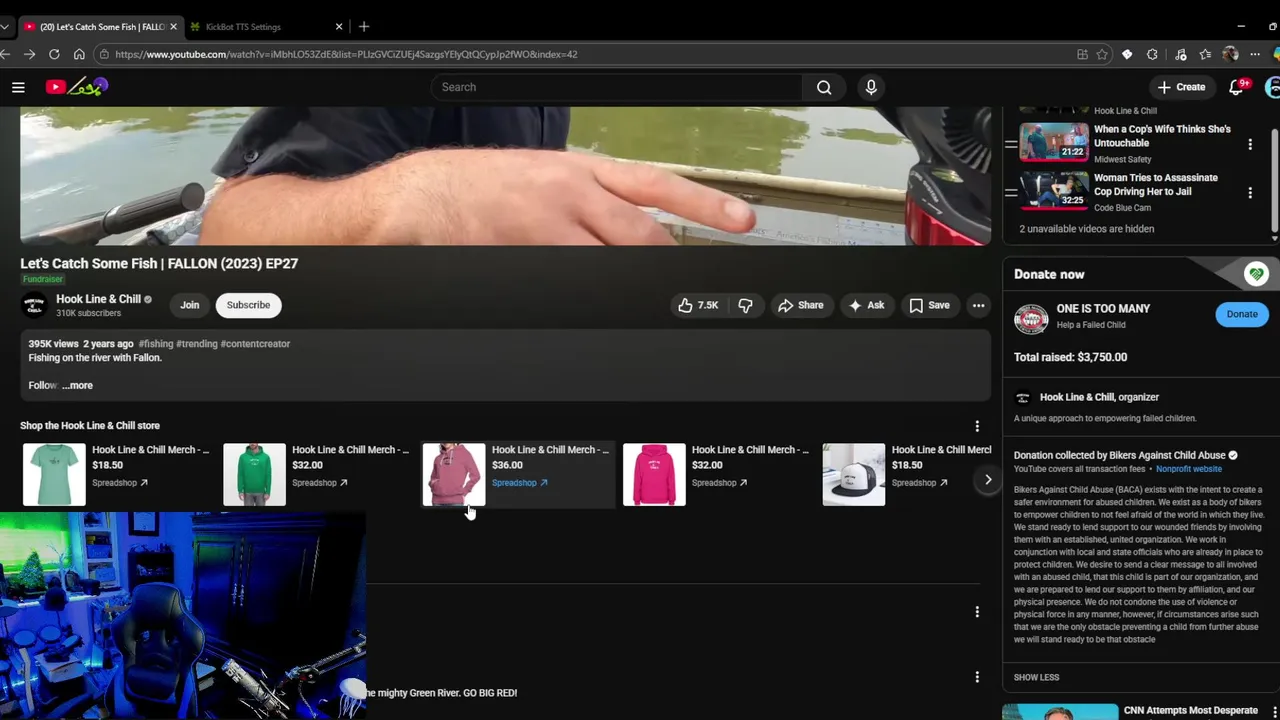Open ONE IS TOO MANY fundraiser logo
This screenshot has width=1280, height=720.
(x=1031, y=318)
